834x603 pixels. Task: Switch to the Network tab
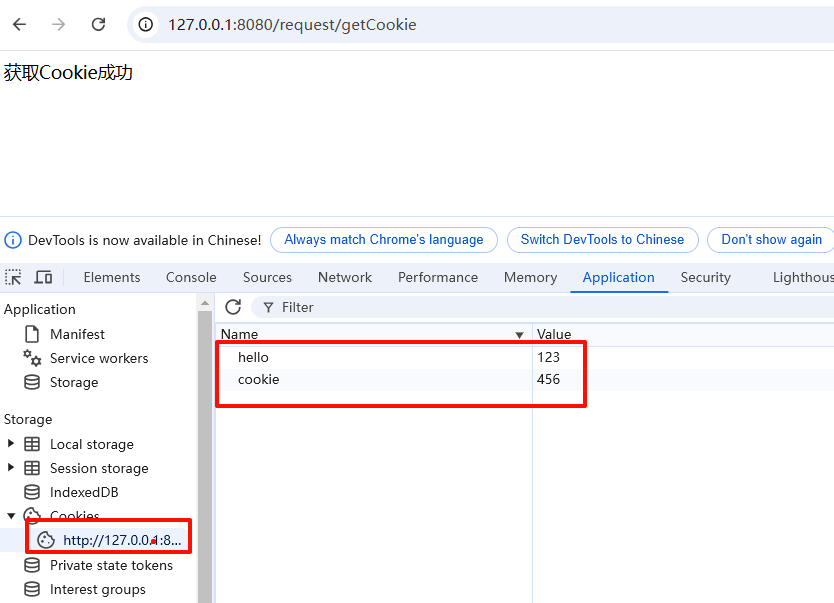345,277
